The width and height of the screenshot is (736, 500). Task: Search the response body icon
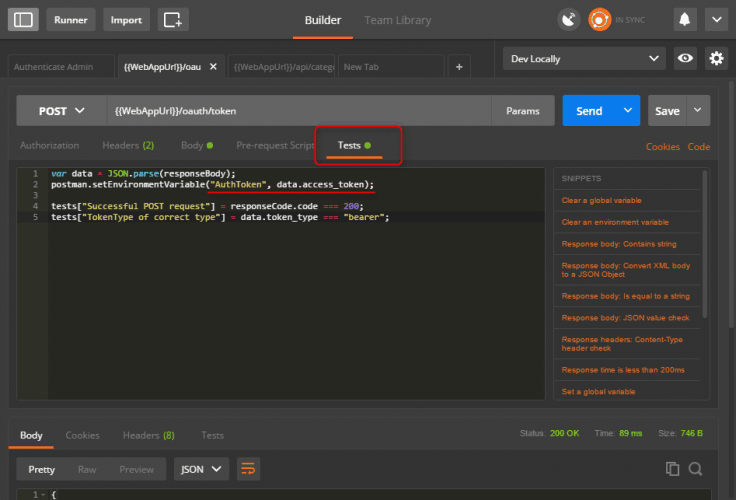coord(696,468)
